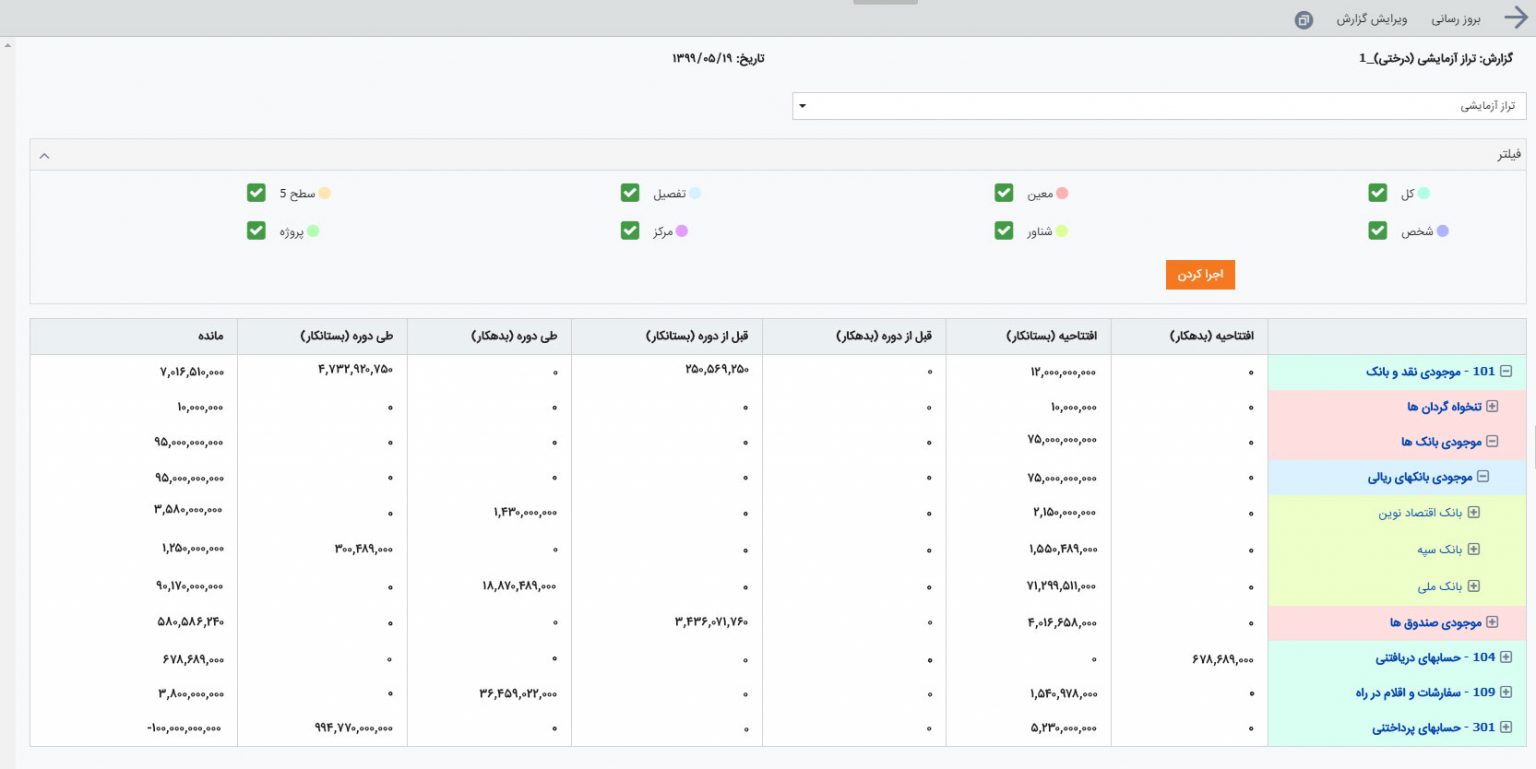This screenshot has height=769, width=1536.
Task: Click the back arrow icon in the top bar
Action: tap(1516, 18)
